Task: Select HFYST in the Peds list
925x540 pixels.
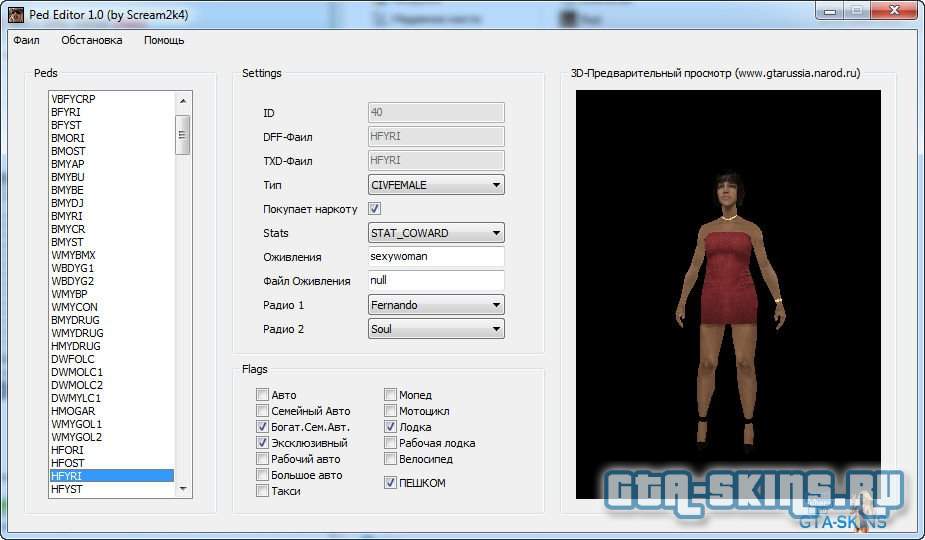Action: pos(112,489)
